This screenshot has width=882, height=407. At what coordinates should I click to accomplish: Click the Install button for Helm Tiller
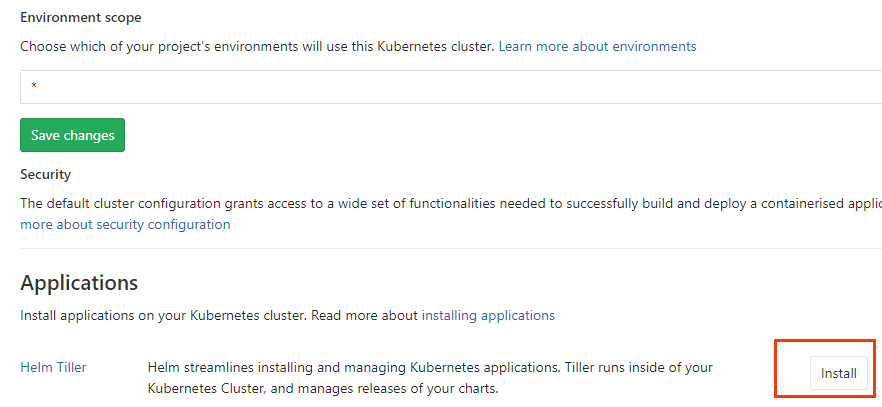pyautogui.click(x=838, y=373)
